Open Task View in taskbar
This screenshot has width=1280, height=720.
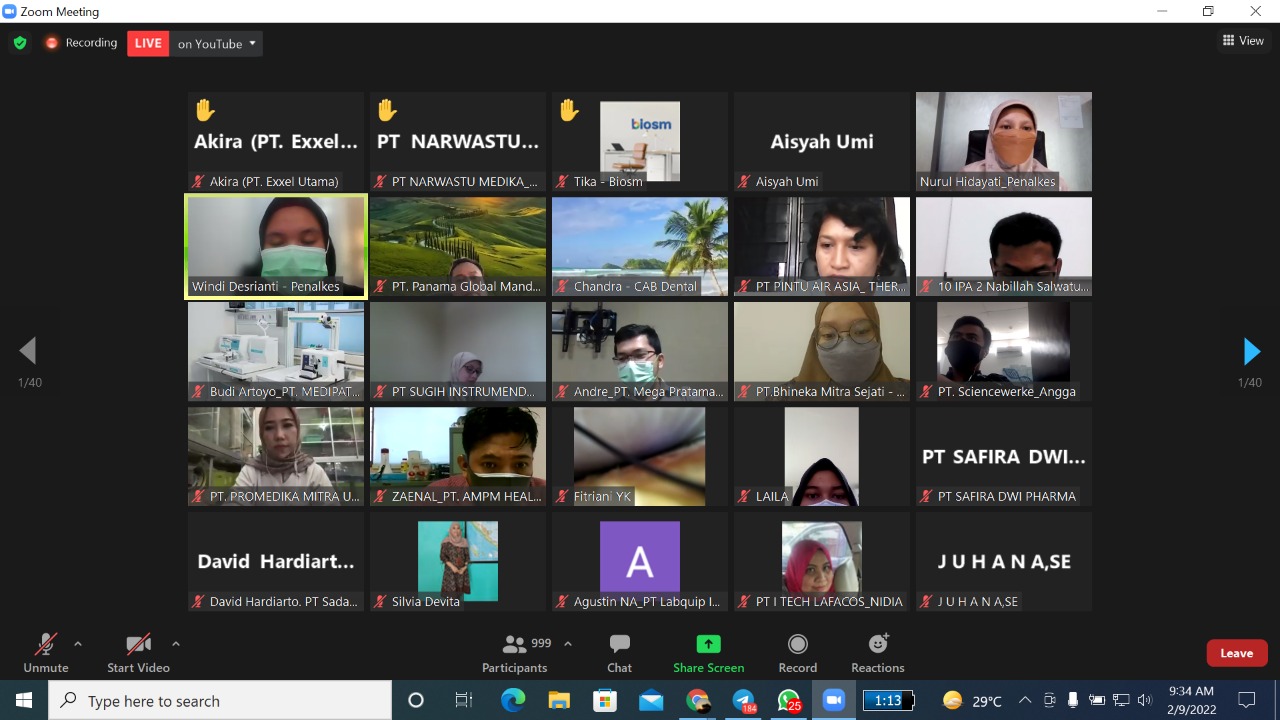(464, 700)
